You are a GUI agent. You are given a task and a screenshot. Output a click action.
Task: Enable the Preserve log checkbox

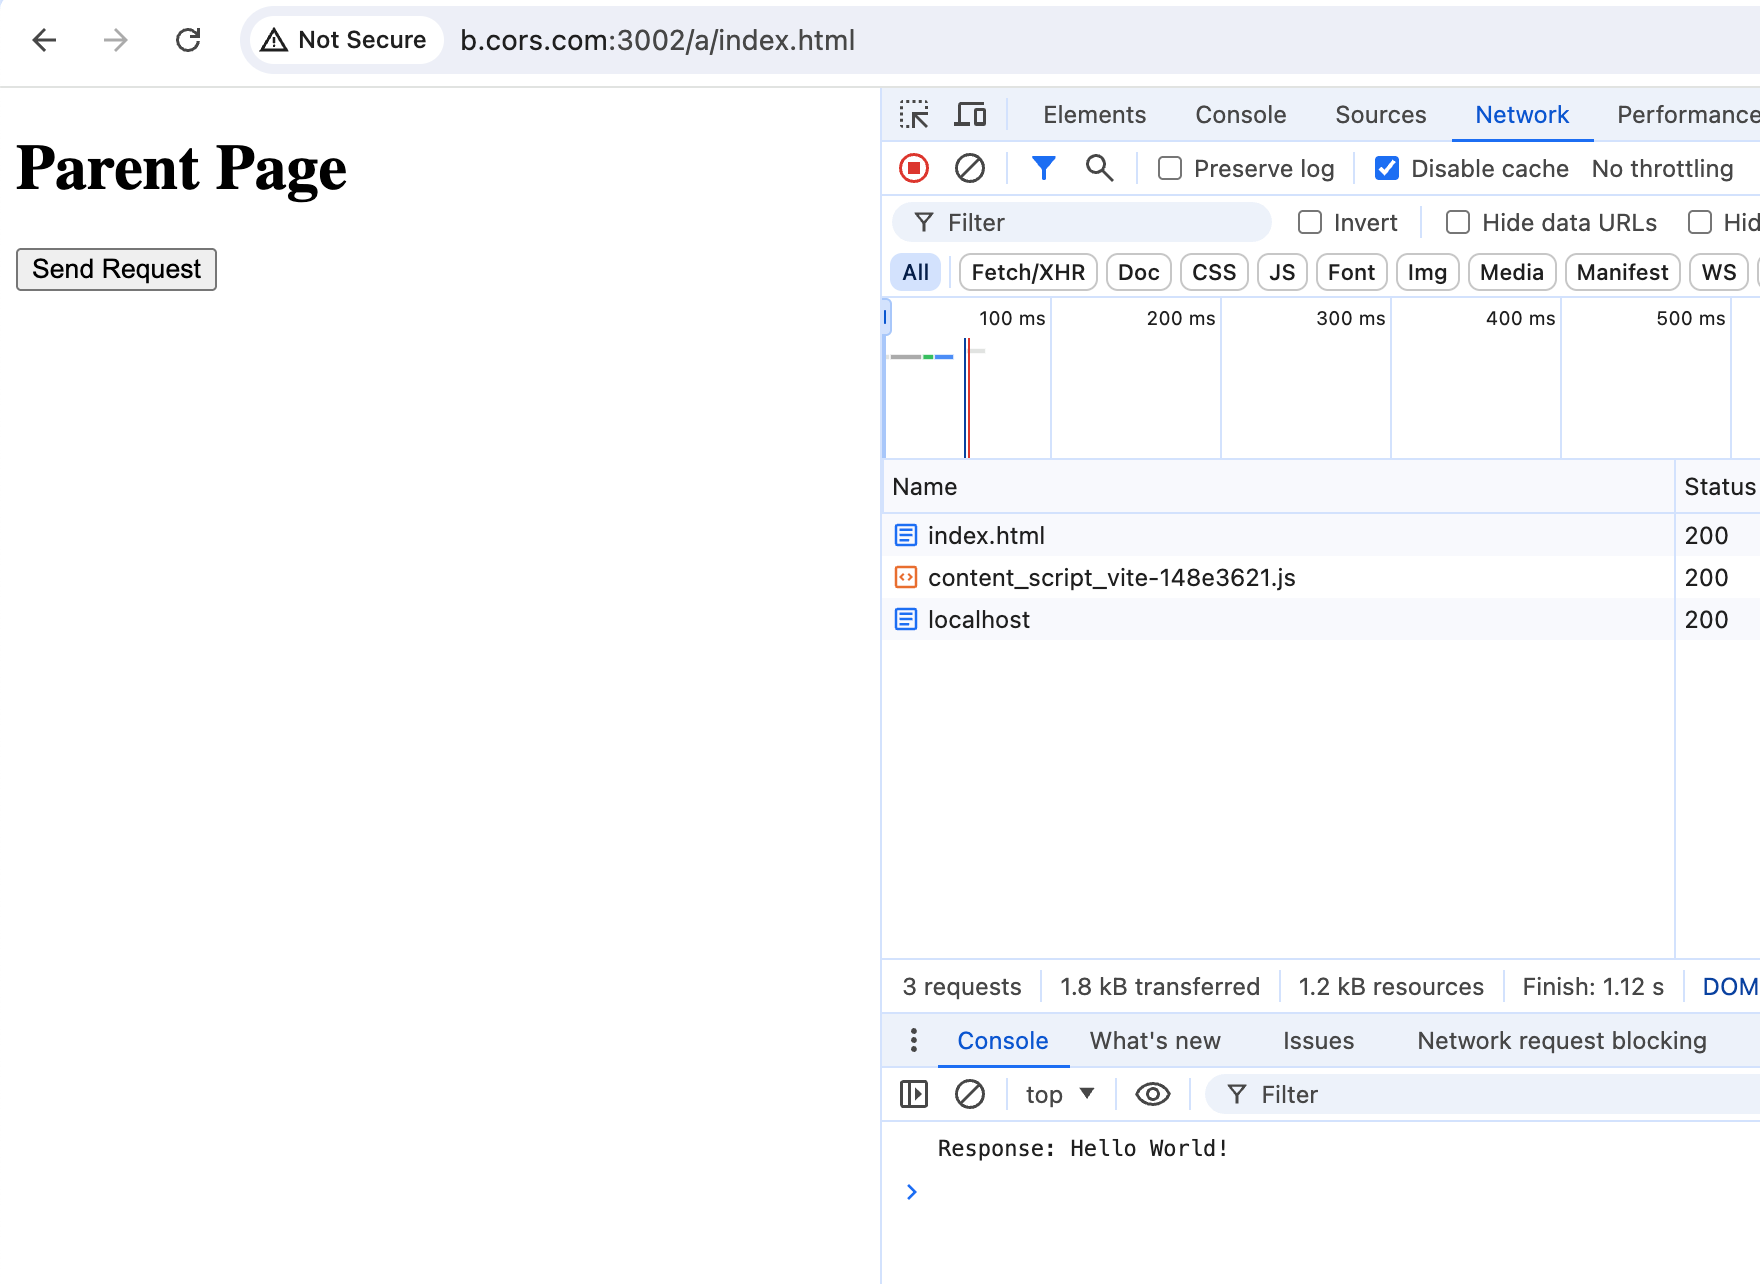click(x=1170, y=168)
